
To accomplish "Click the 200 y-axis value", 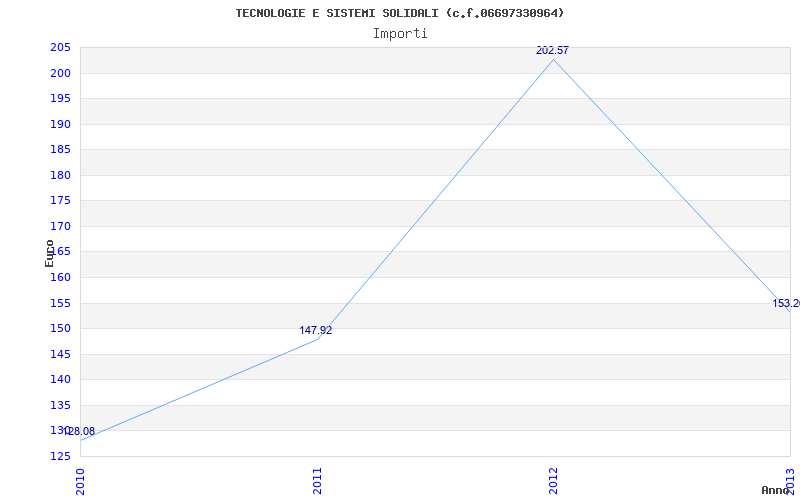I will 60,73.
